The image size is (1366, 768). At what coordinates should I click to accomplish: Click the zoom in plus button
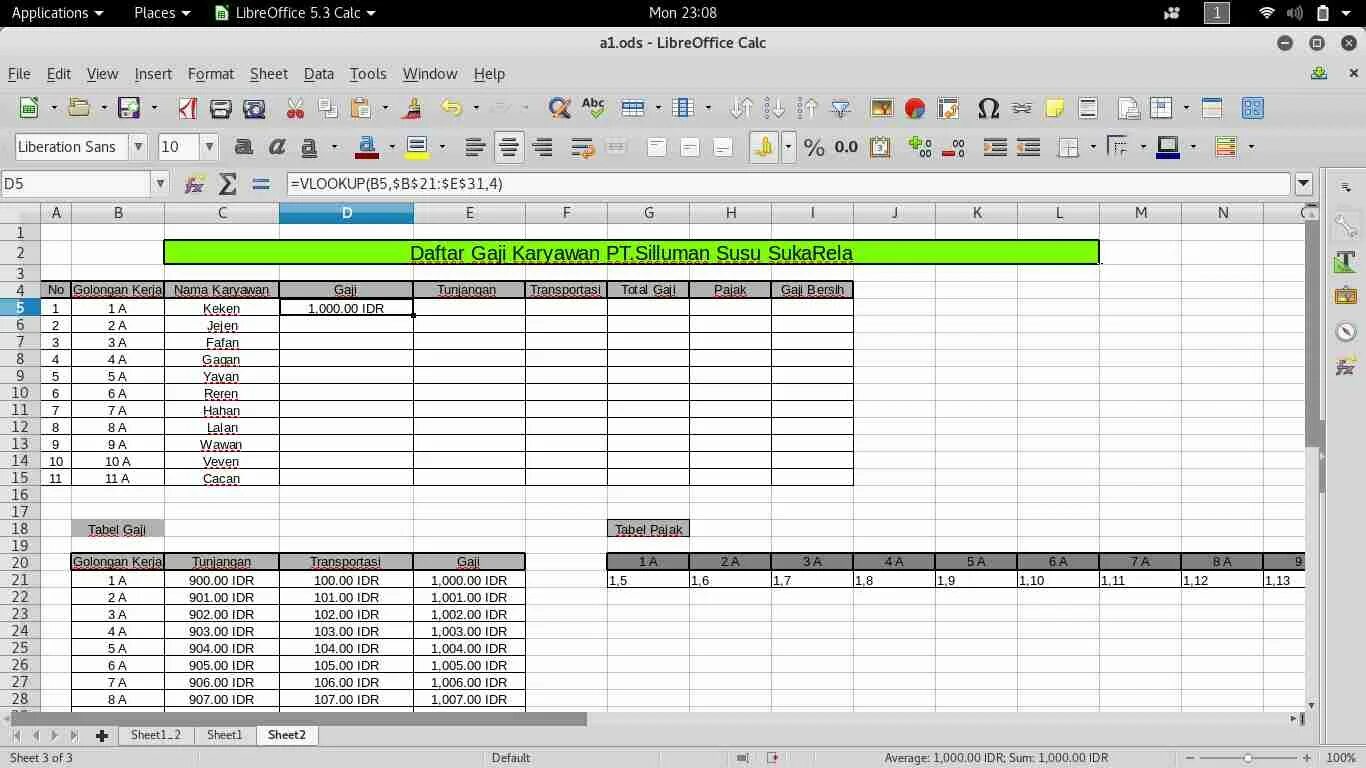click(1307, 758)
